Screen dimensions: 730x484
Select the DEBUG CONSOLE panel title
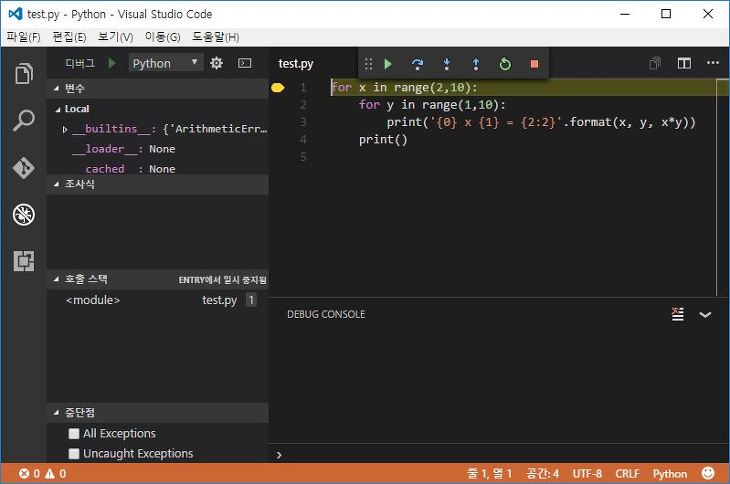pos(326,314)
